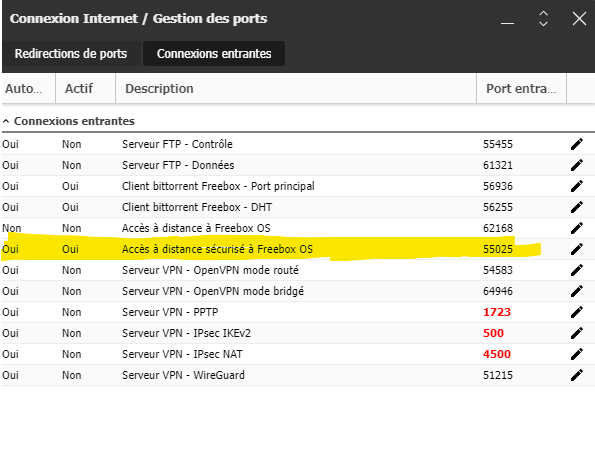This screenshot has width=595, height=453.
Task: Switch to Redirections de ports tab
Action: [x=71, y=53]
